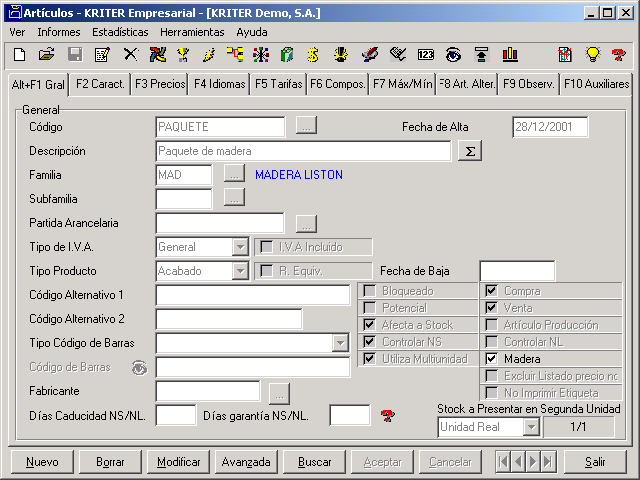640x480 pixels.
Task: Check the No Imprimir Etiqueta checkbox
Action: click(491, 393)
